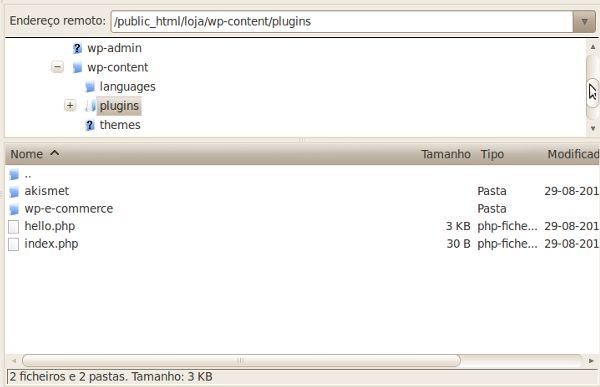This screenshot has width=600, height=387.
Task: Select plugins folder in the tree
Action: (119, 106)
